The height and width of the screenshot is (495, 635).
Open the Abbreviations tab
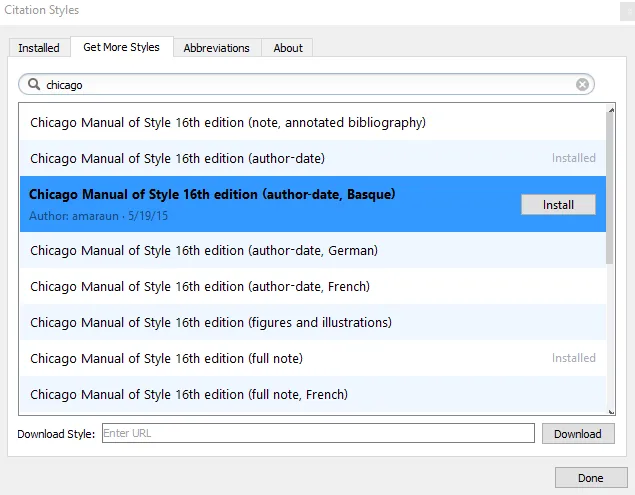click(x=218, y=48)
